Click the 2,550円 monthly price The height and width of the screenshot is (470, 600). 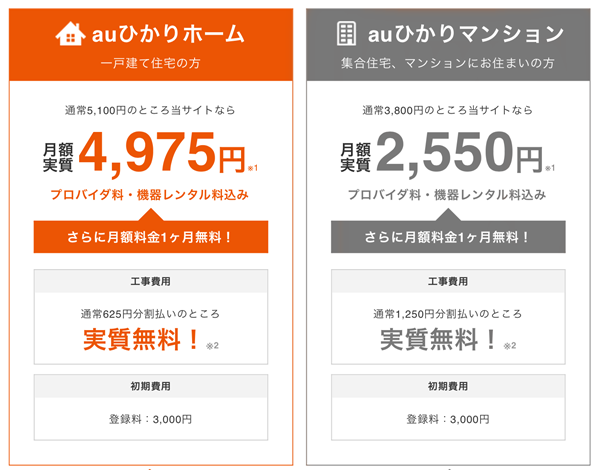click(459, 153)
